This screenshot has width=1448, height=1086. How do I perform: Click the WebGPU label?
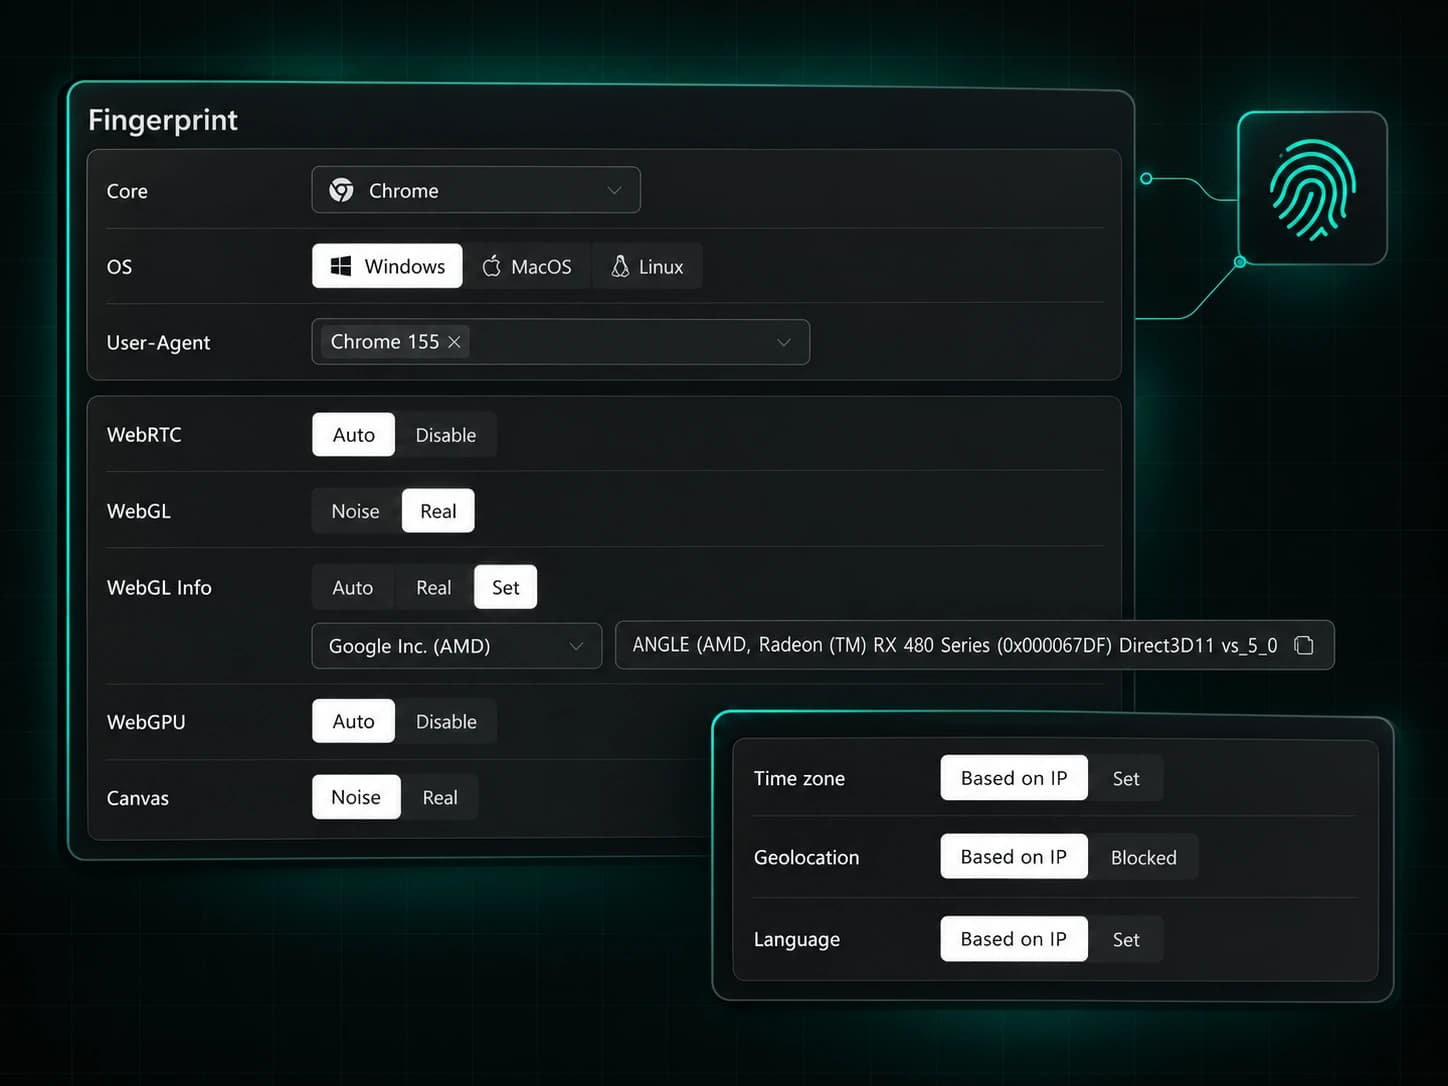pos(146,722)
